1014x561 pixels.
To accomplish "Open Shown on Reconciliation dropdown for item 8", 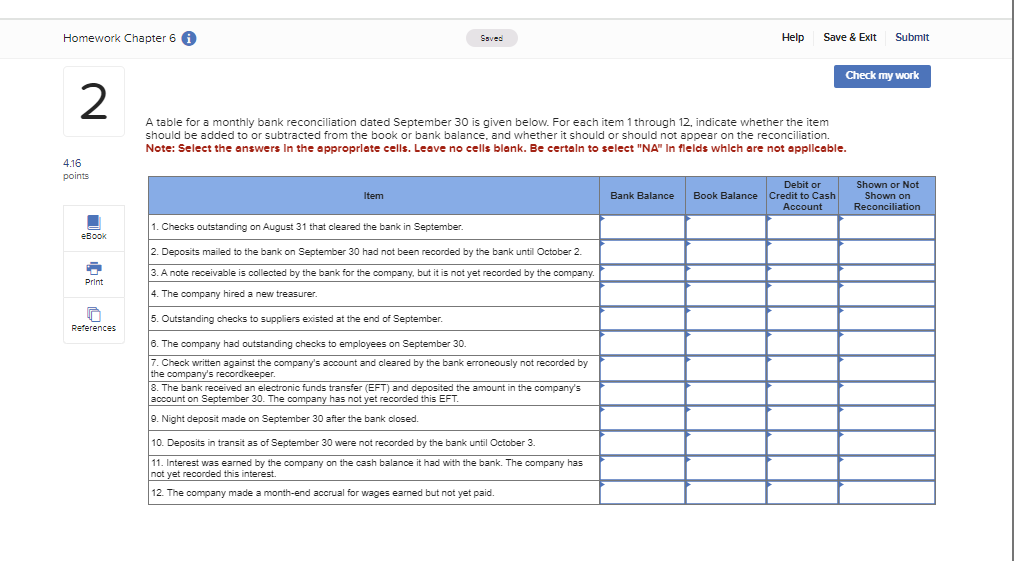I will point(887,393).
